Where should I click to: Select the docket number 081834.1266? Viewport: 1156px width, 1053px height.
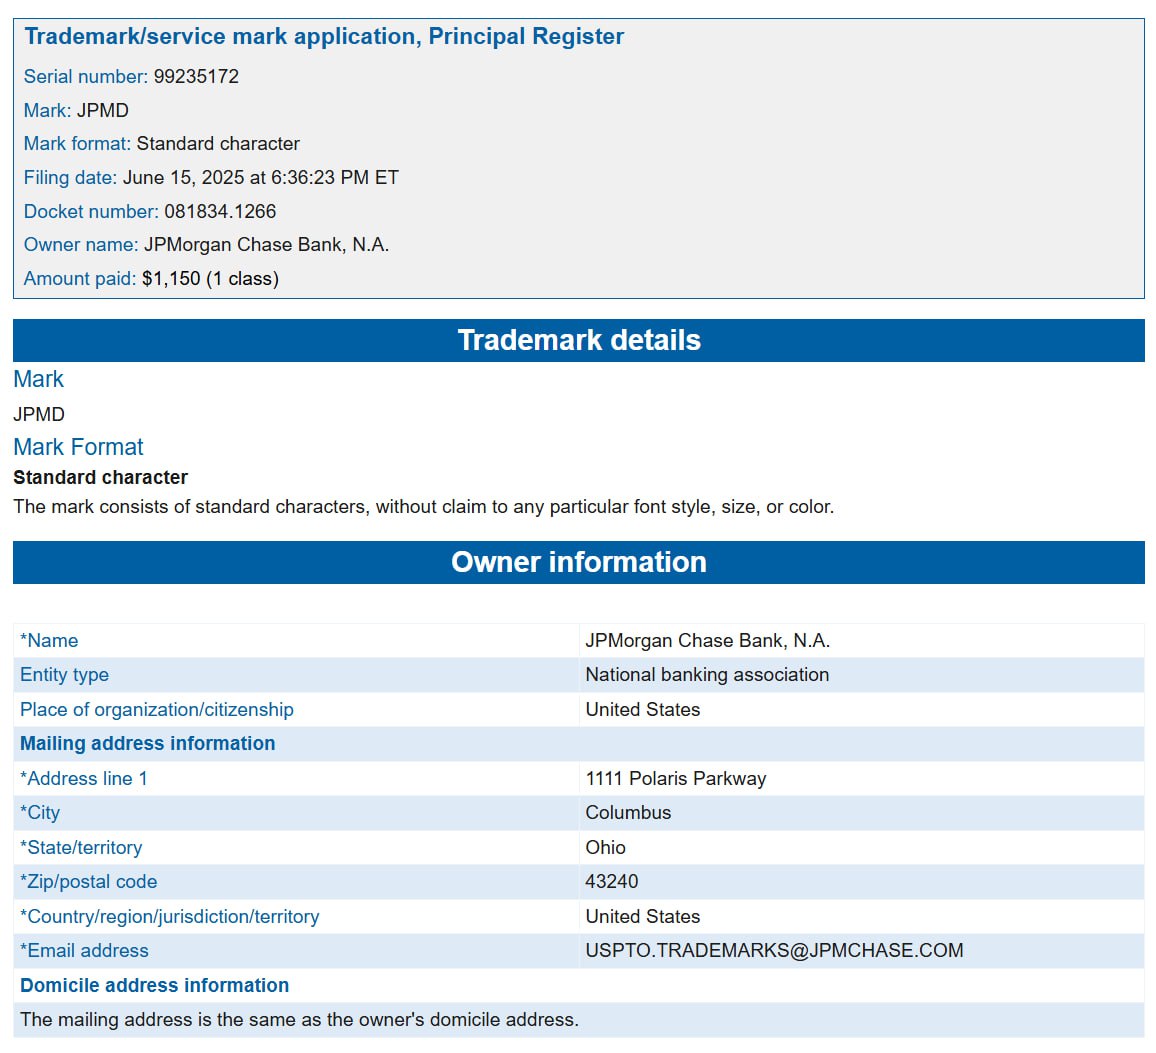pyautogui.click(x=220, y=212)
